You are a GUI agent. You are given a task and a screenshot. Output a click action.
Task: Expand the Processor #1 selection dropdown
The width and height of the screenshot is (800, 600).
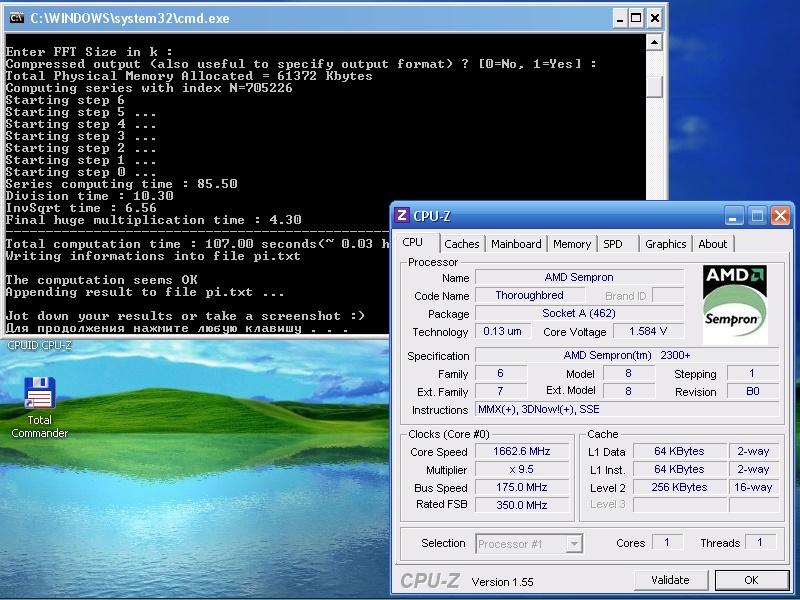click(574, 544)
